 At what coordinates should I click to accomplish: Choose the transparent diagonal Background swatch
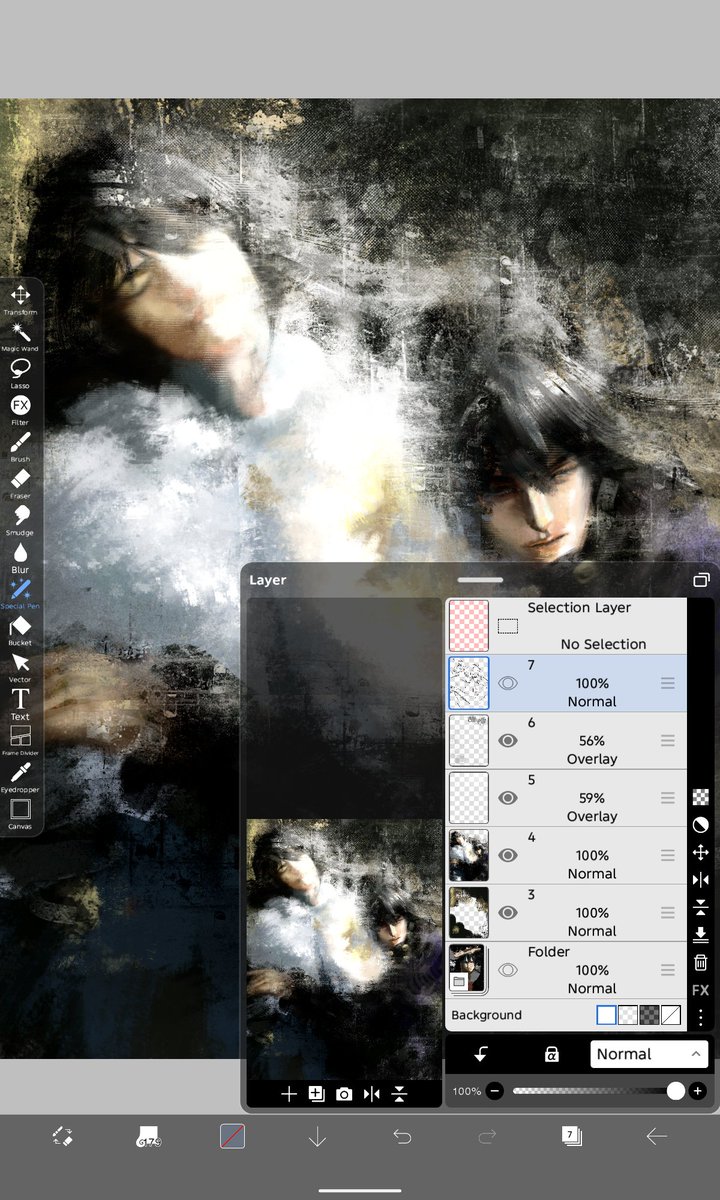point(671,1015)
